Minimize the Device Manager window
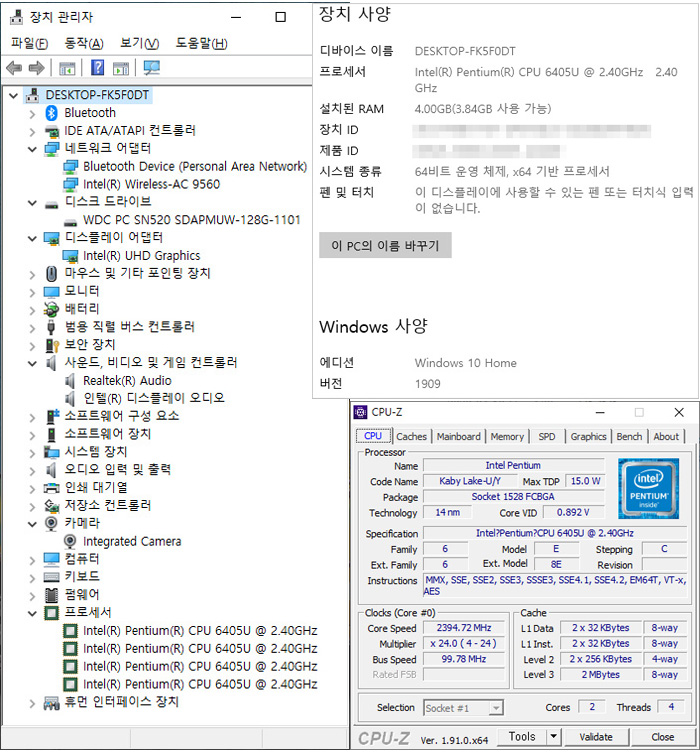Image resolution: width=700 pixels, height=754 pixels. click(x=236, y=17)
